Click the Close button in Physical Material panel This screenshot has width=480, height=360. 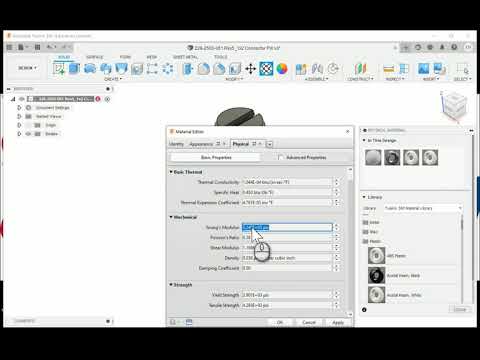click(460, 310)
